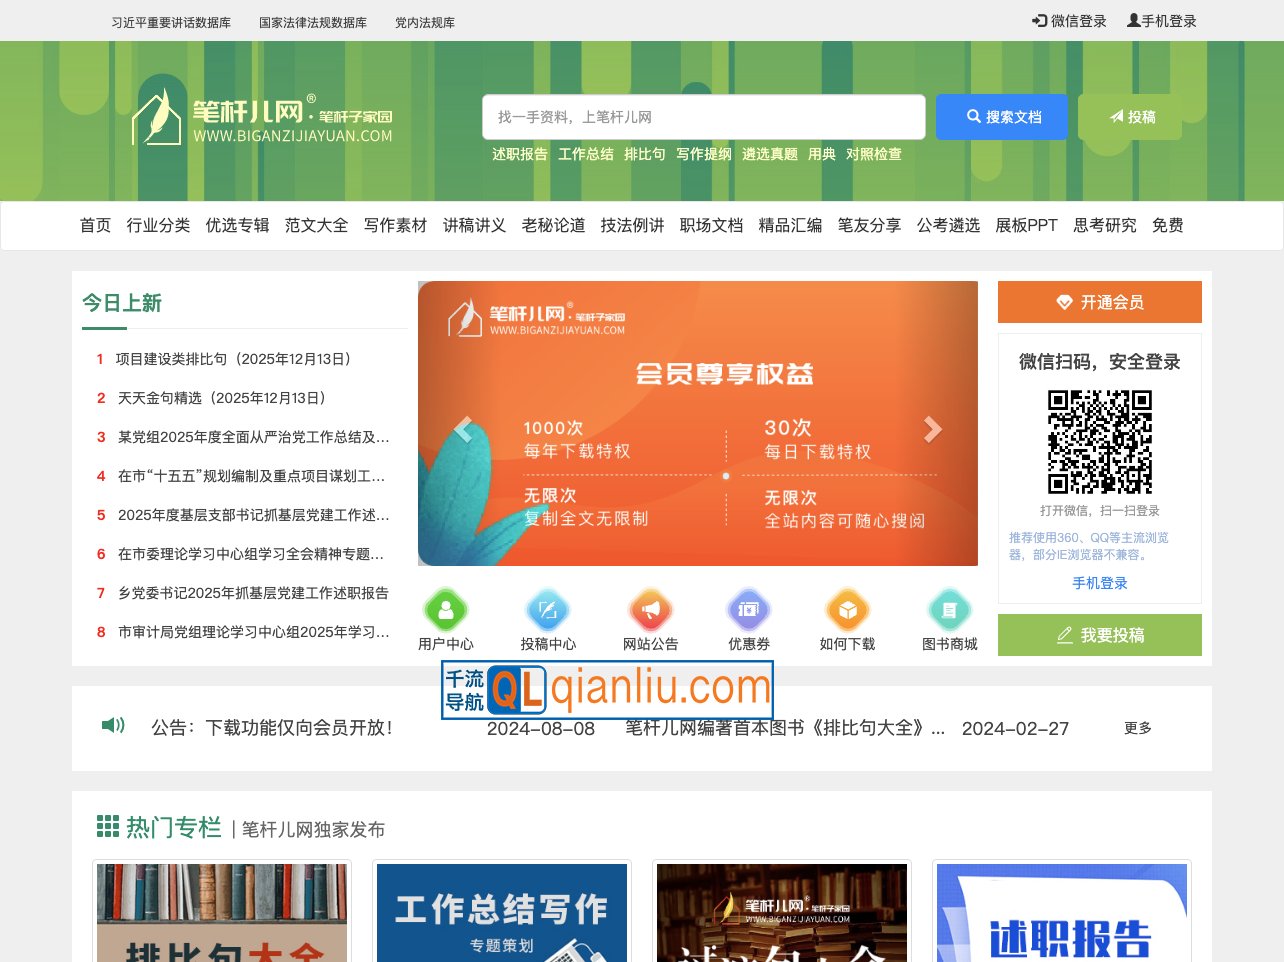
Task: Advance carousel with the right arrow
Action: click(x=932, y=428)
